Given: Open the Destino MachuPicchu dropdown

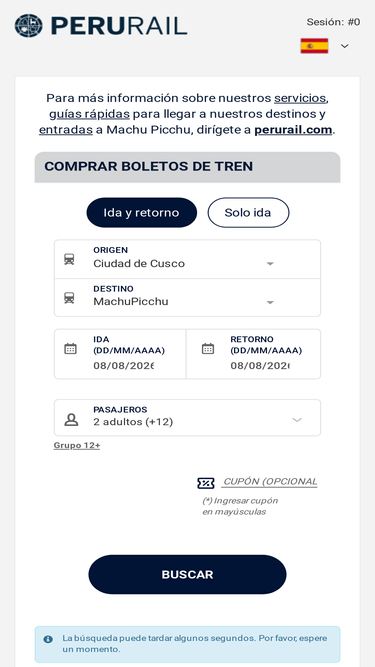Looking at the screenshot, I should 188,298.
